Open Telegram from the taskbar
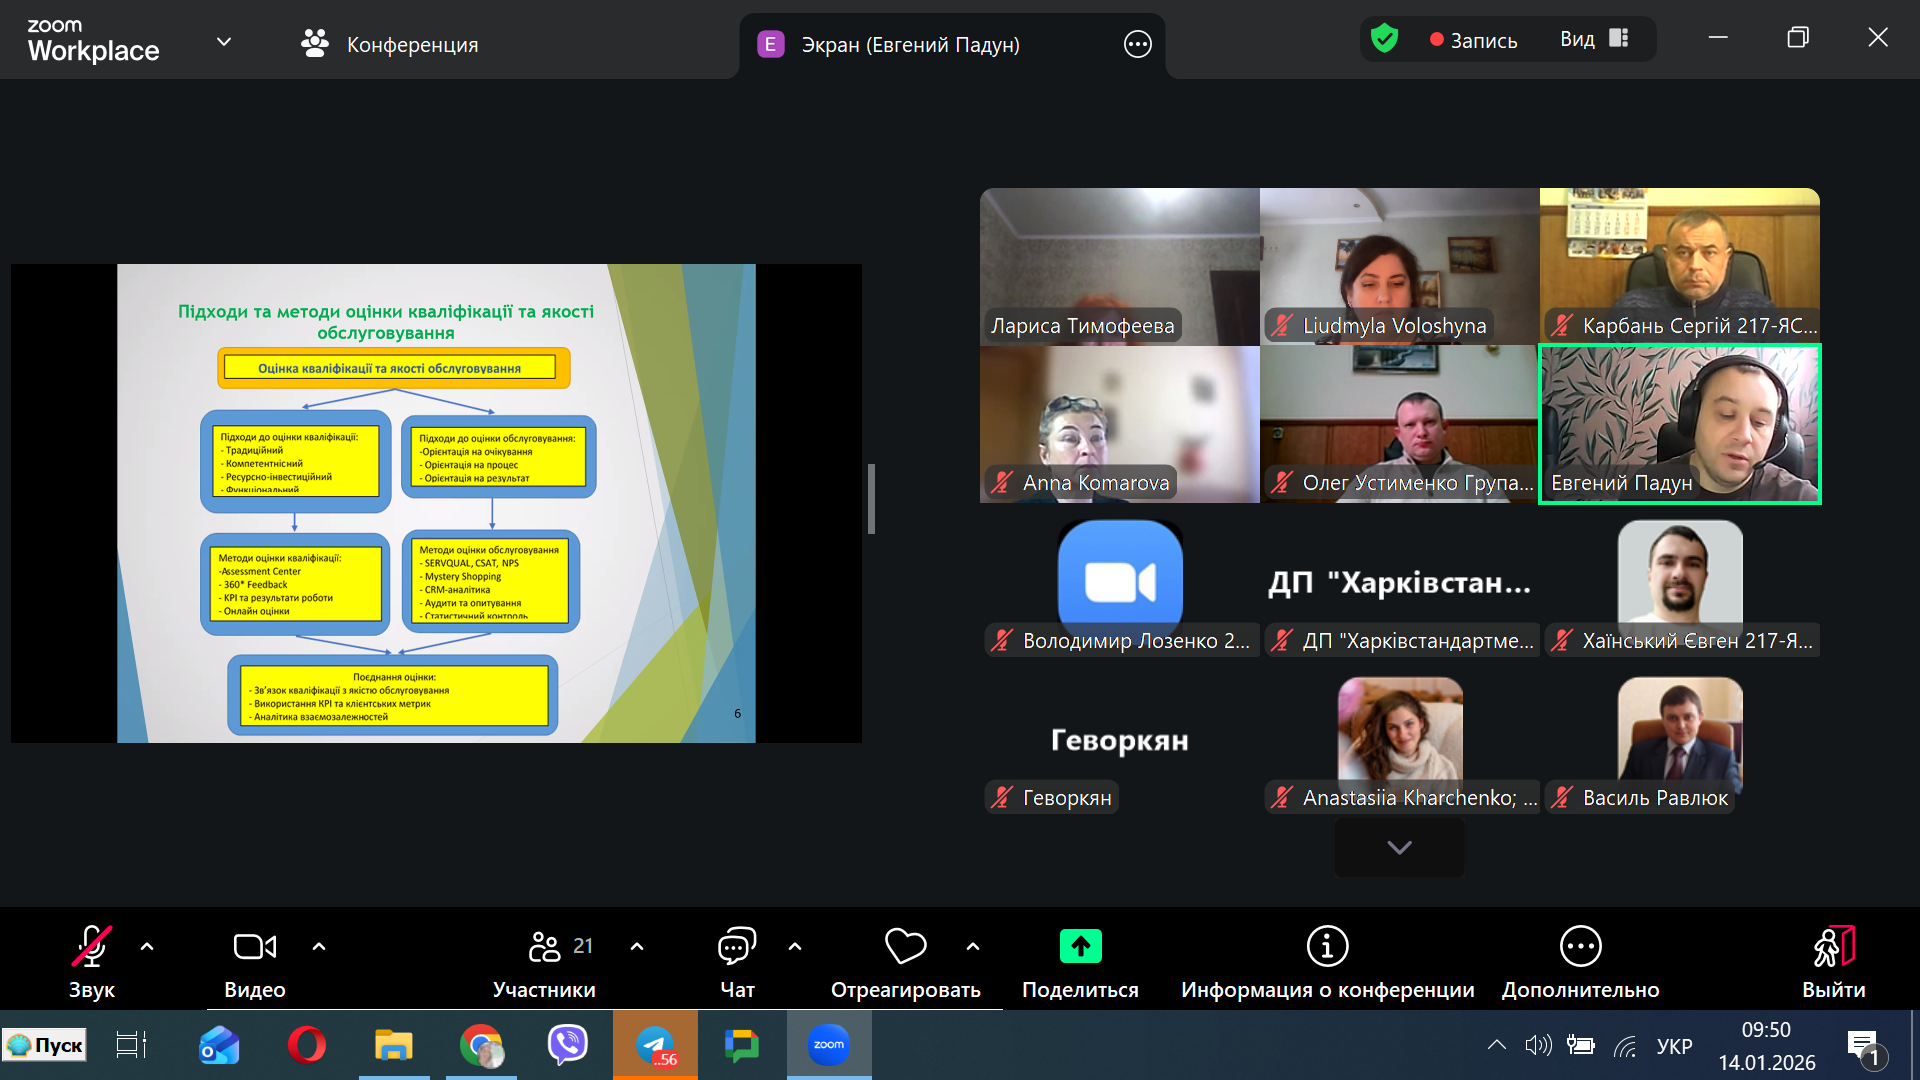1920x1080 pixels. tap(655, 1045)
